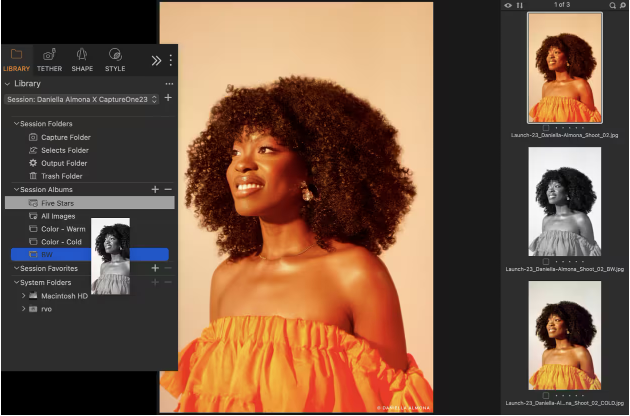The image size is (630, 416).
Task: Open the tool tab vertical dots menu
Action: point(170,60)
